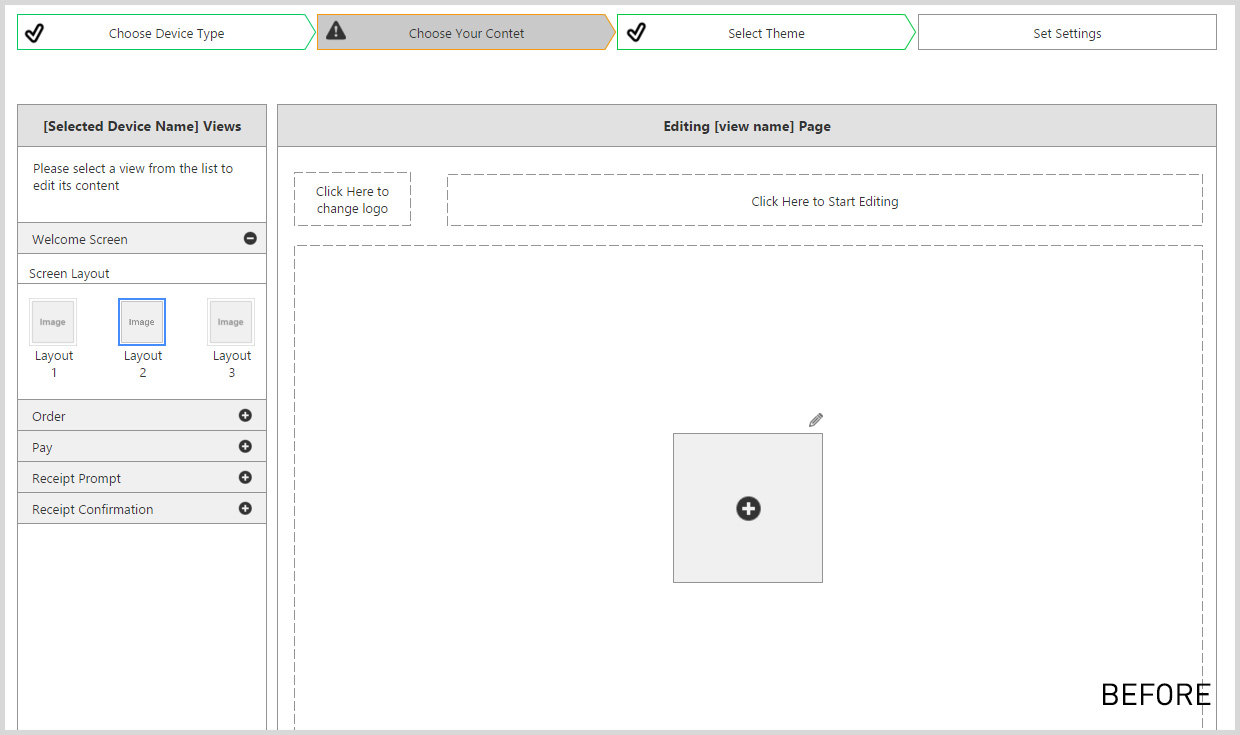Image resolution: width=1240 pixels, height=735 pixels.
Task: Expand the Order section plus icon
Action: [245, 416]
